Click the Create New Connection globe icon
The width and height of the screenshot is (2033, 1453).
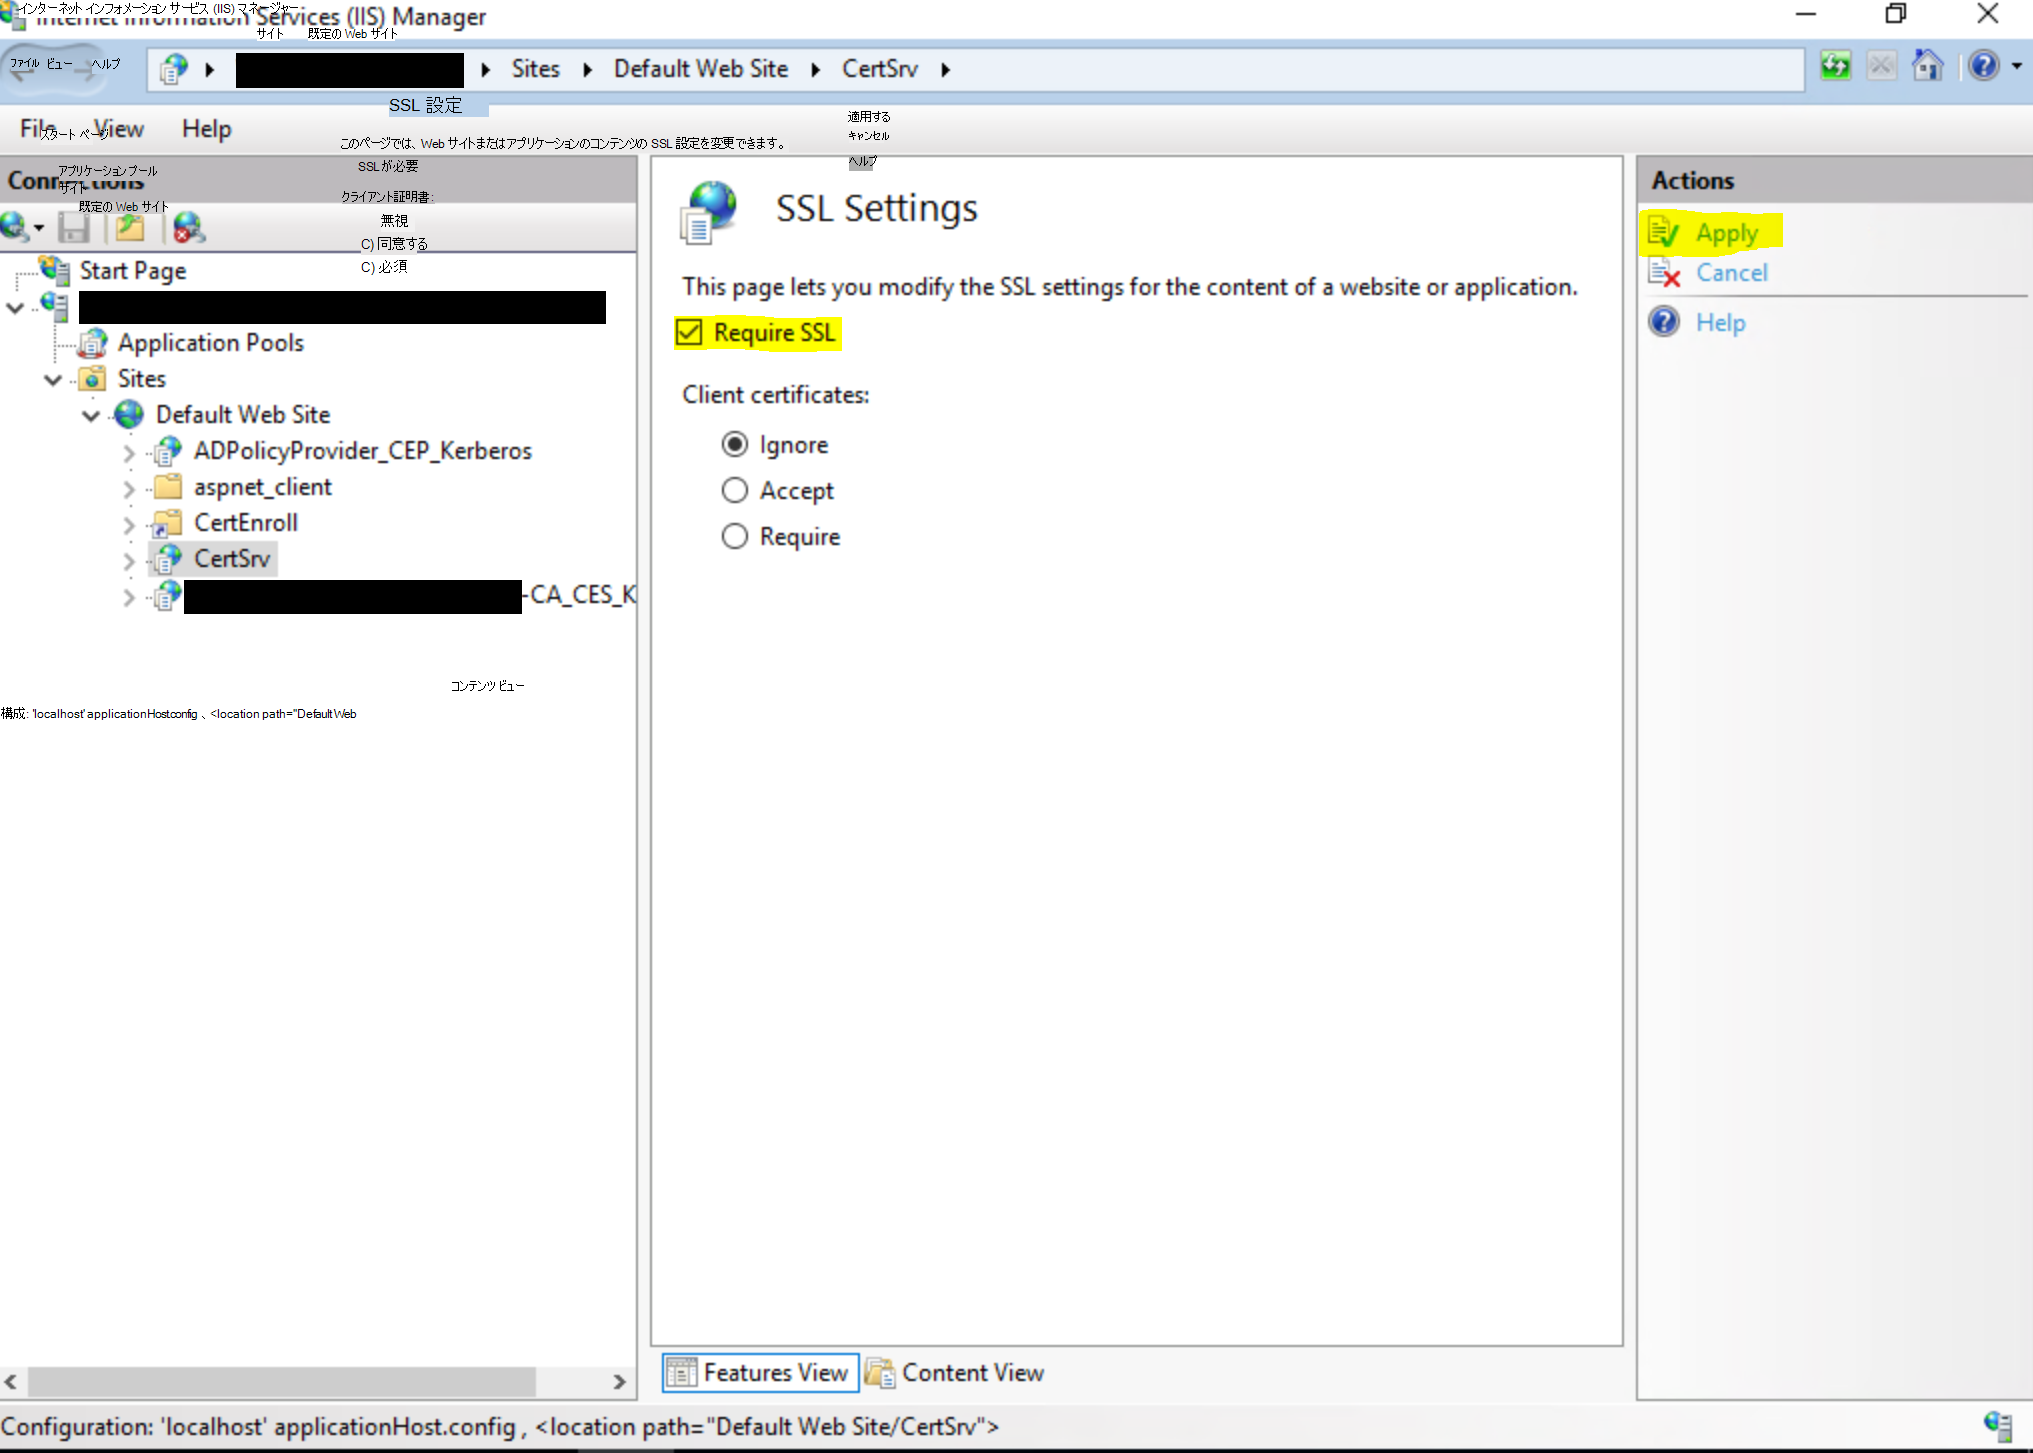15,227
